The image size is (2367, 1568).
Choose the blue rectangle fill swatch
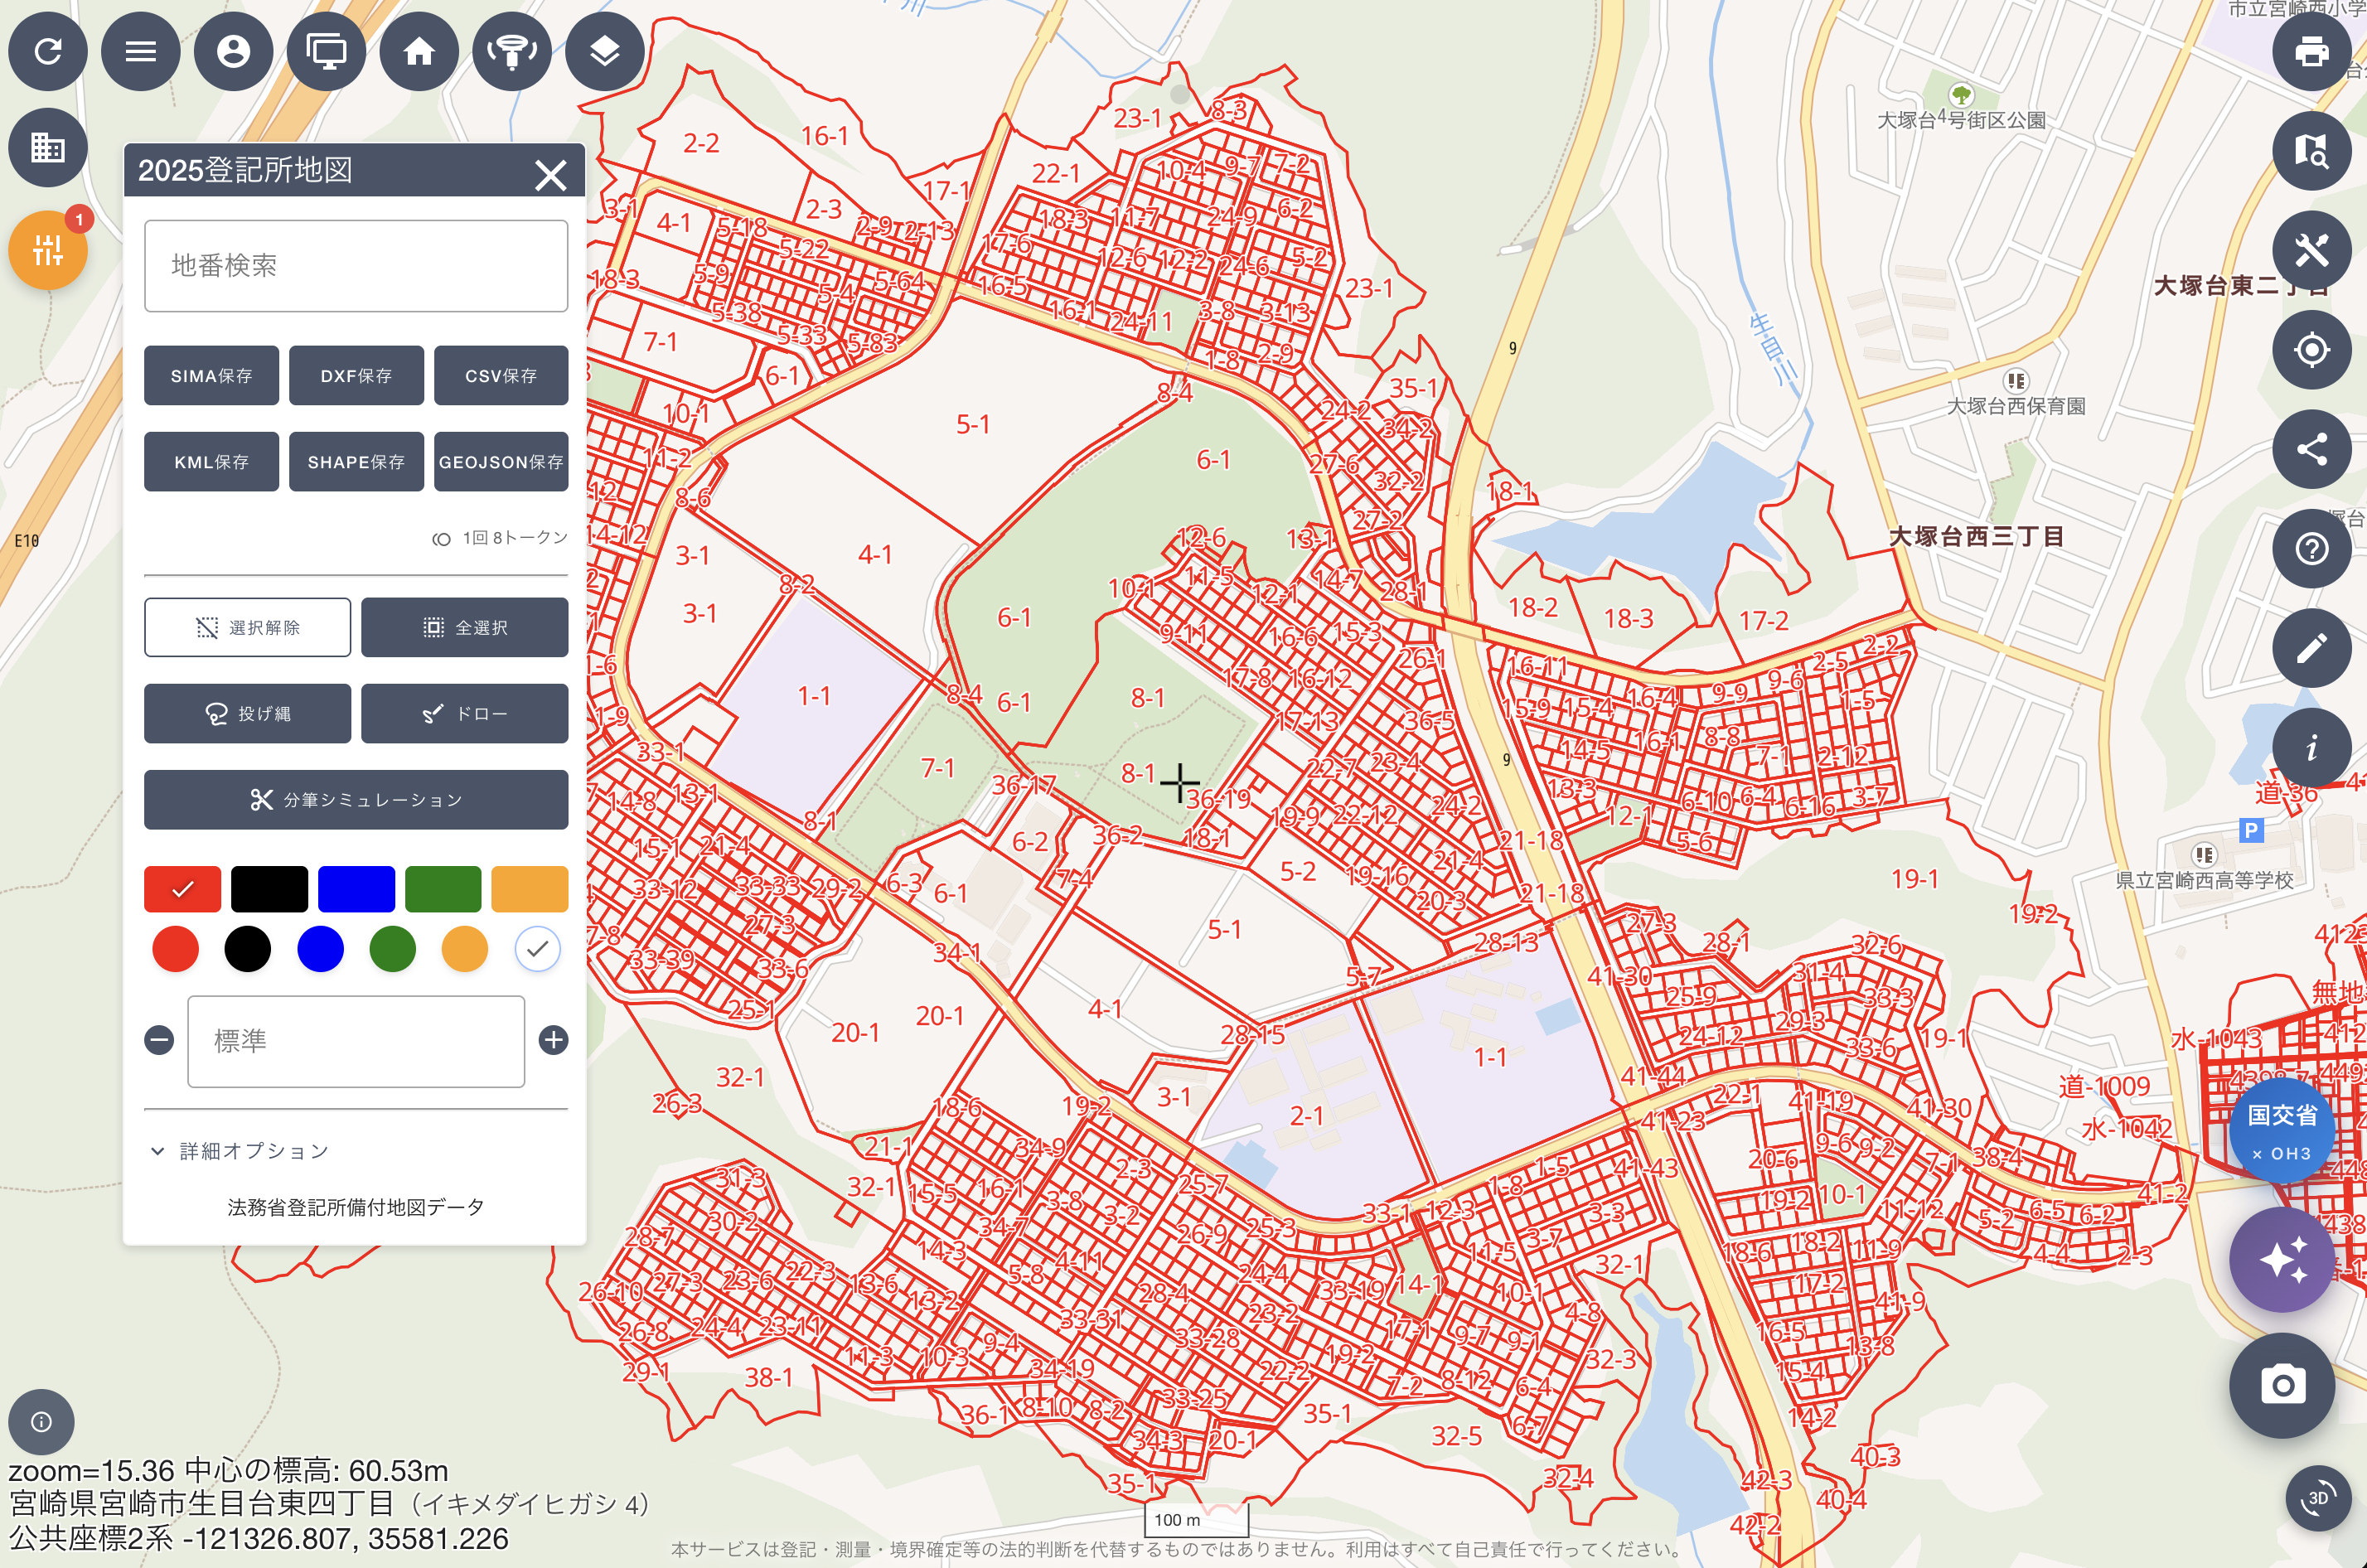click(356, 889)
